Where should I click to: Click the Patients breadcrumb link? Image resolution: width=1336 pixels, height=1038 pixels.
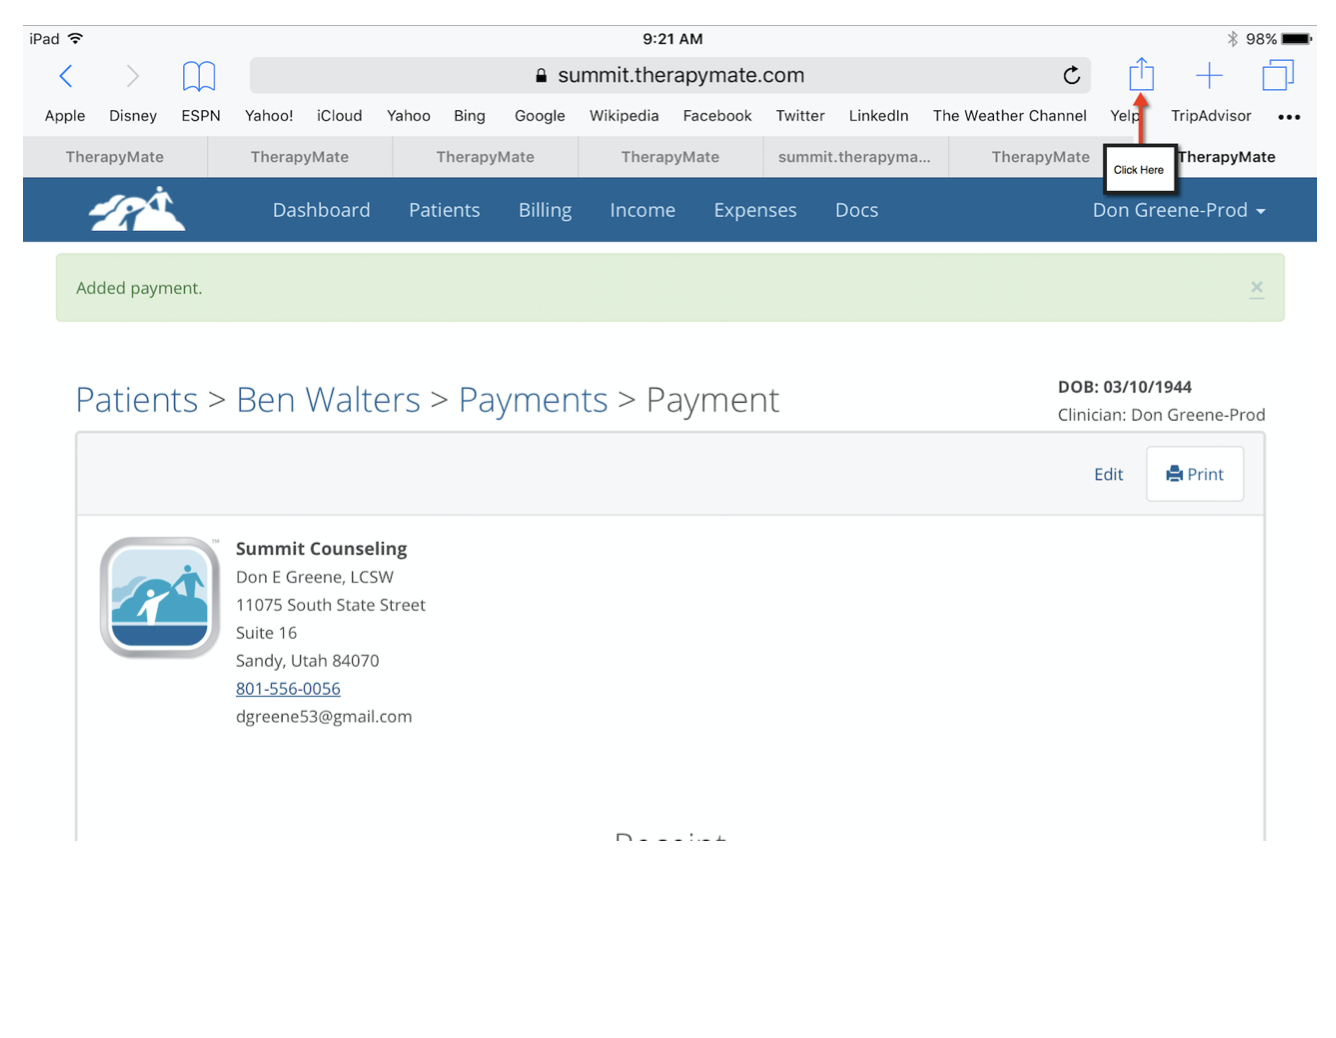point(137,400)
